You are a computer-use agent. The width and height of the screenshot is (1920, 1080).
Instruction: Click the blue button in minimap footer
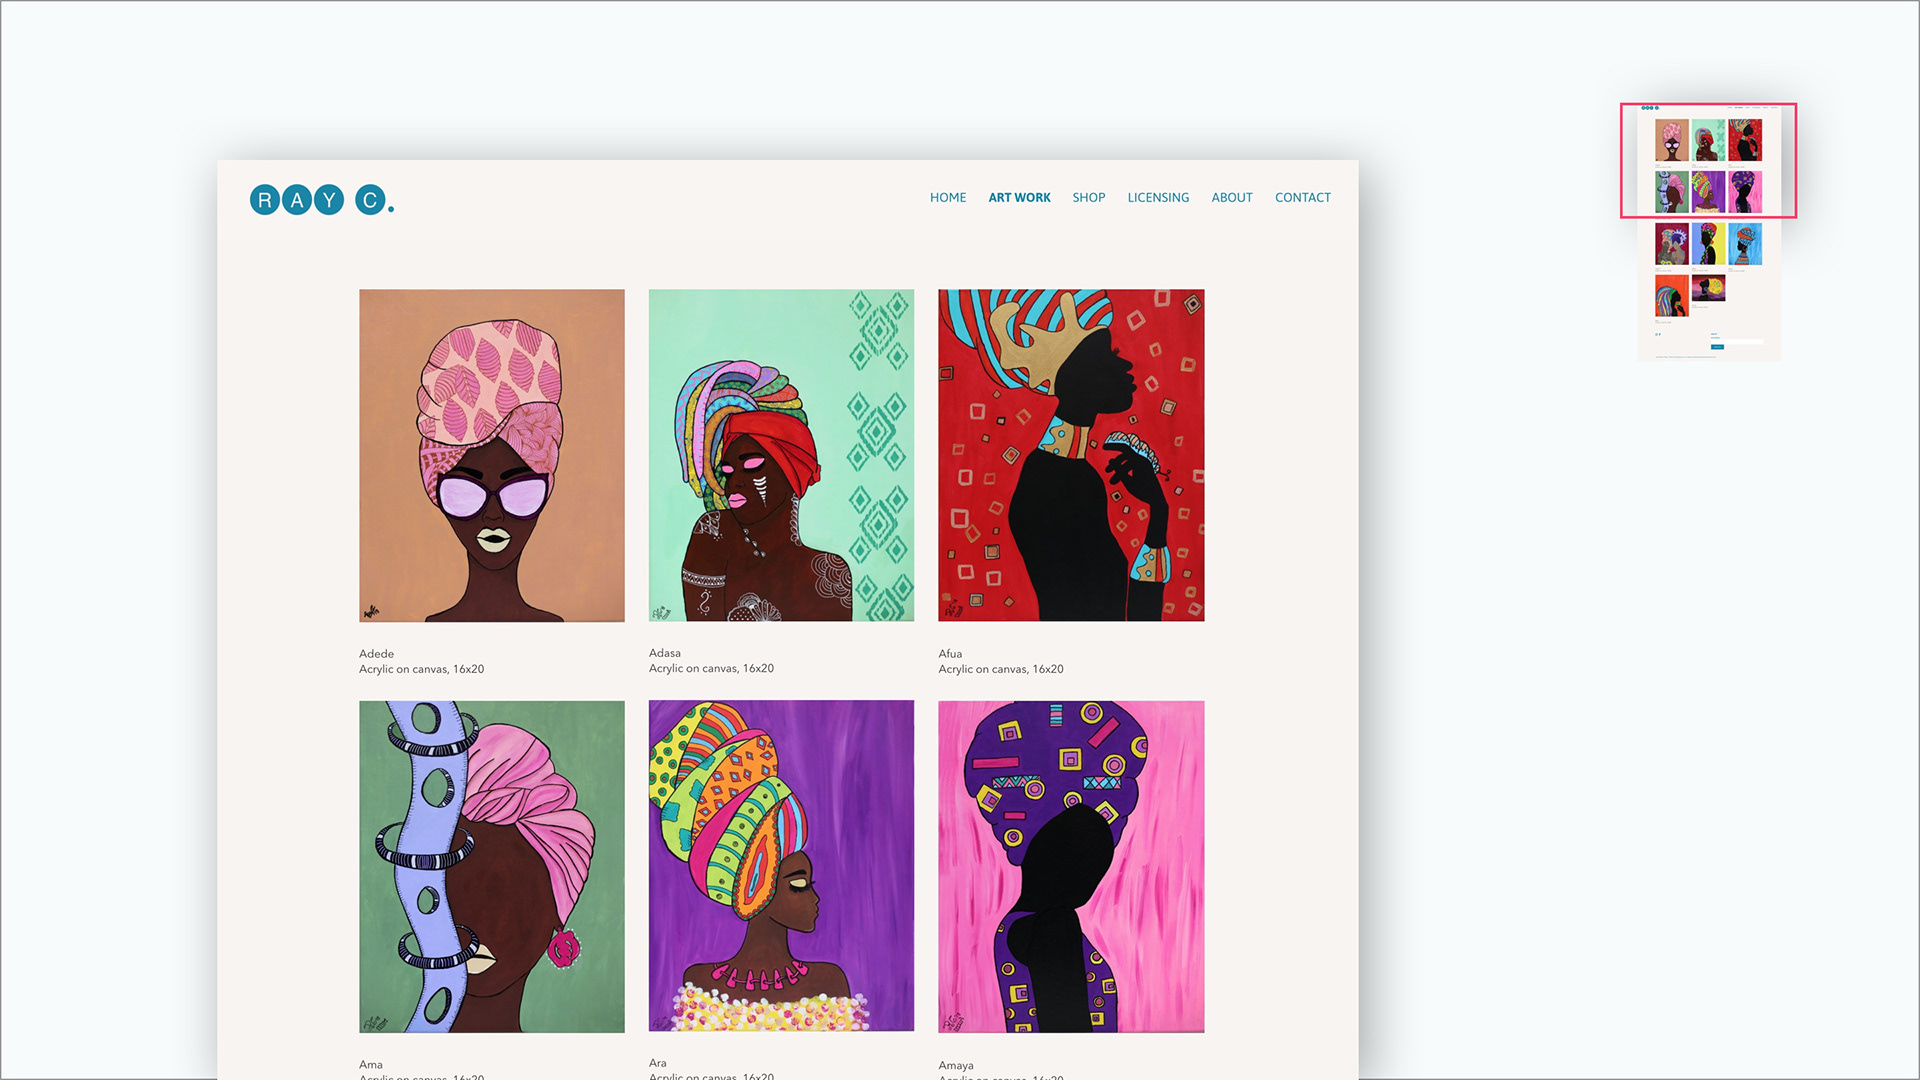(1717, 347)
